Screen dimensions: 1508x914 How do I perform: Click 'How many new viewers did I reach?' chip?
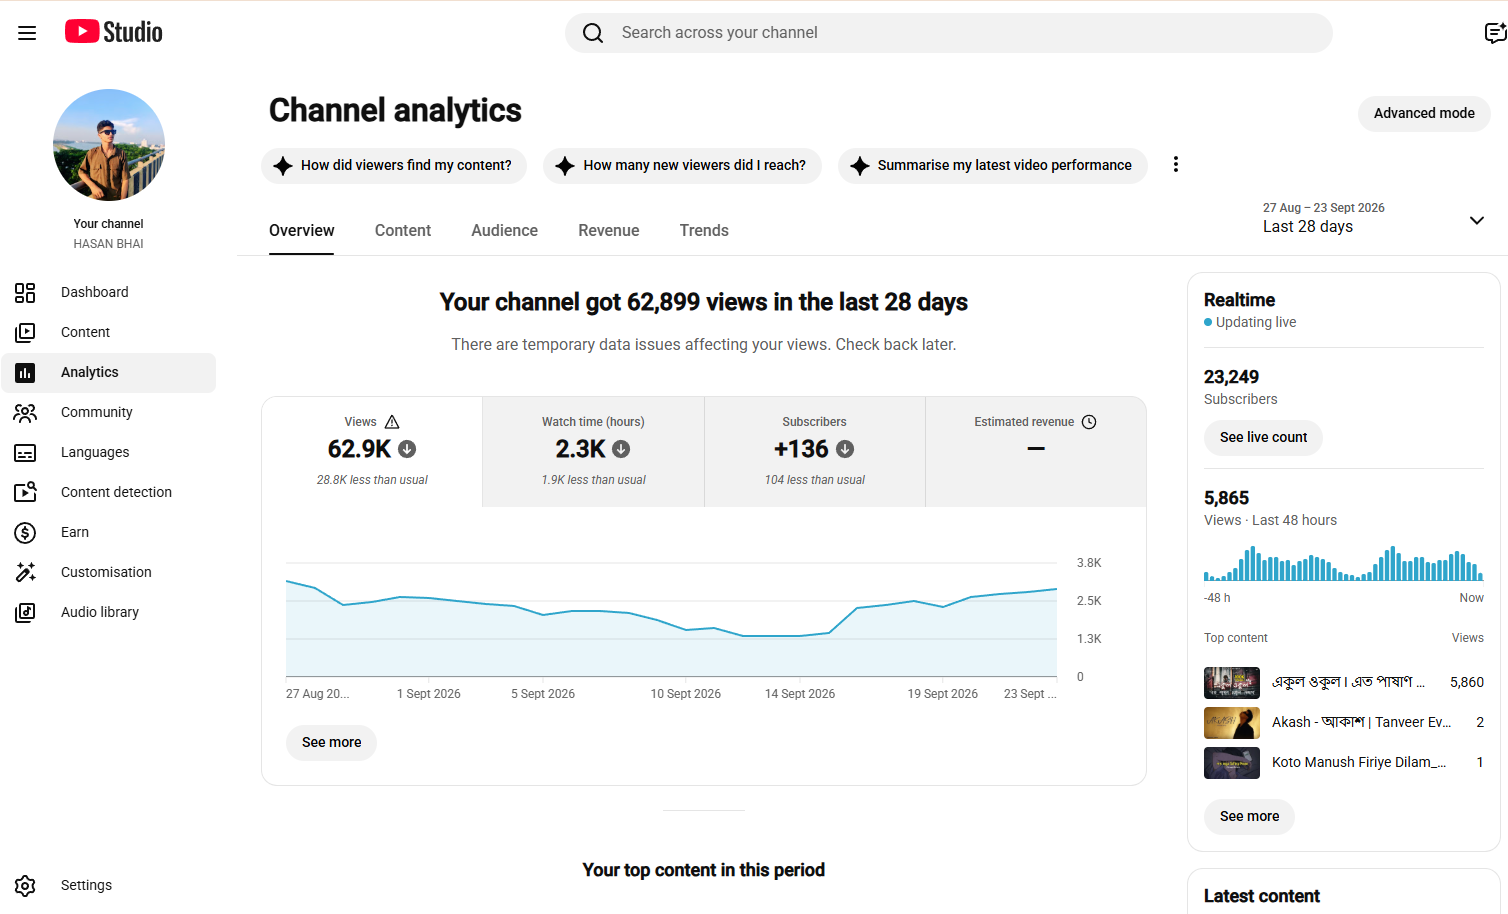(682, 165)
